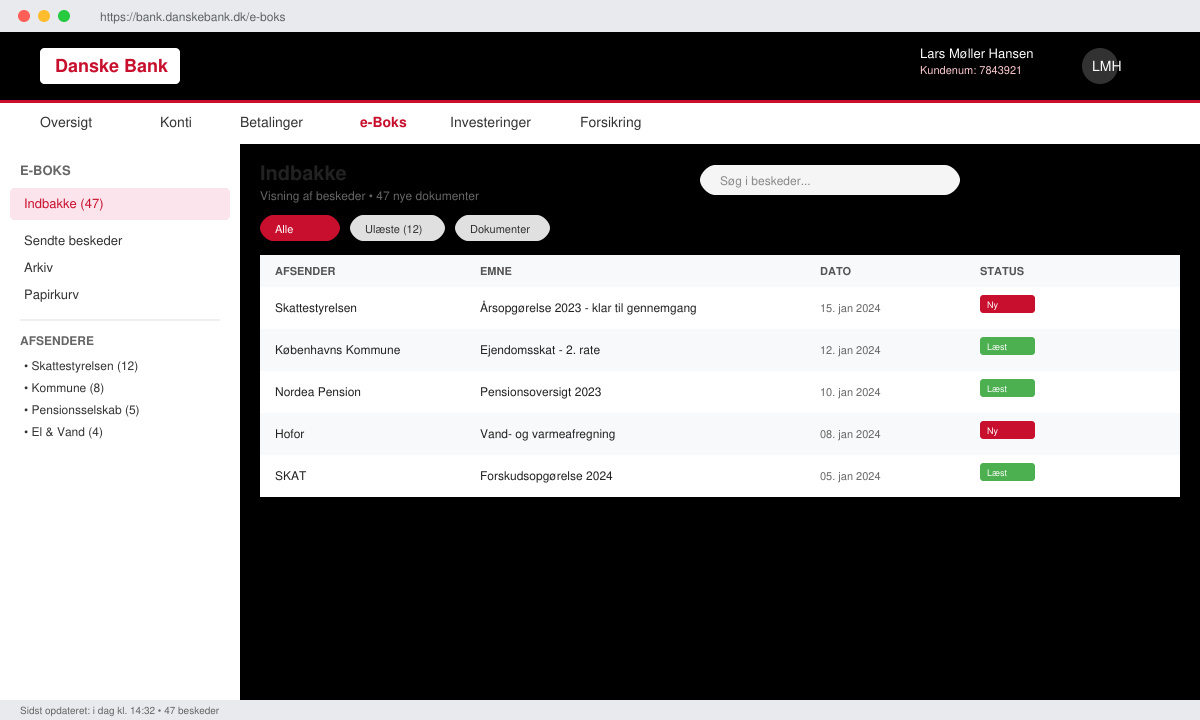Show only Ulæste (12) messages
Screen dimensions: 1200x720
pyautogui.click(x=397, y=228)
